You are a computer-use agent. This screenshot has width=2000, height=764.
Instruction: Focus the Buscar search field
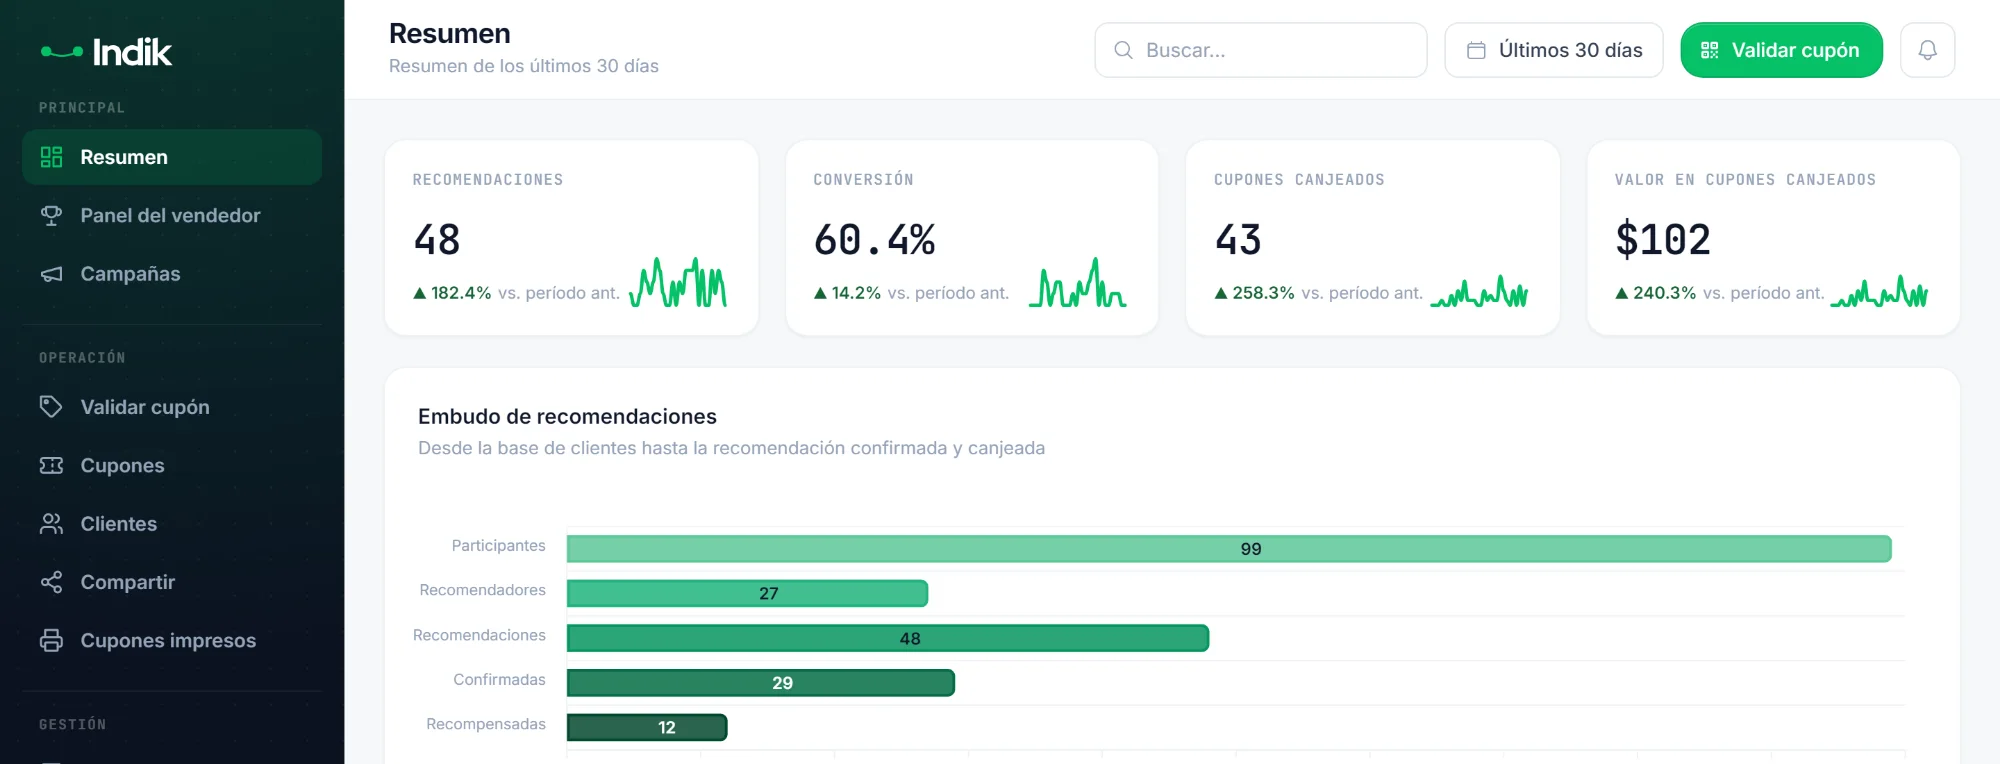coord(1261,50)
